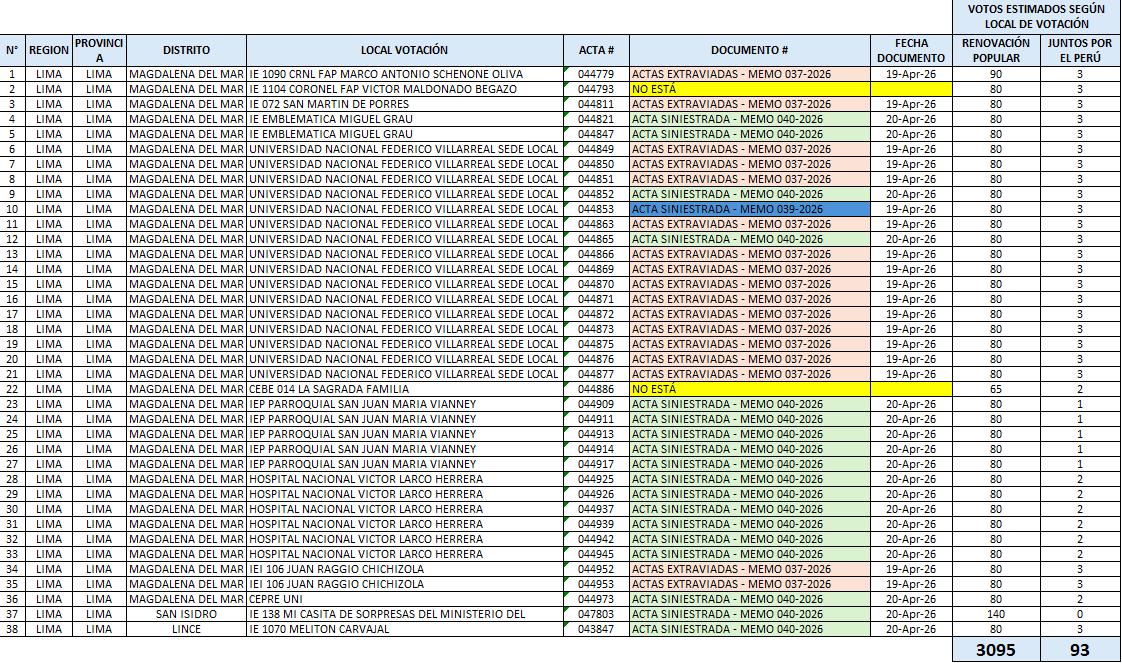The image size is (1122, 663).
Task: Select the VOTOS ESTIMADOS SEGÚN LOCAL DE VOTACIÓN header
Action: 1036,16
